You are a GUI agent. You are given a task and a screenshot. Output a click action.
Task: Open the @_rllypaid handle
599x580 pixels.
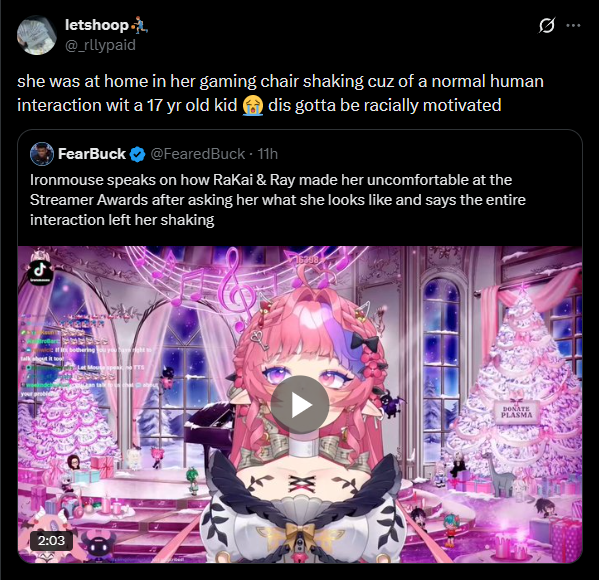coord(100,45)
